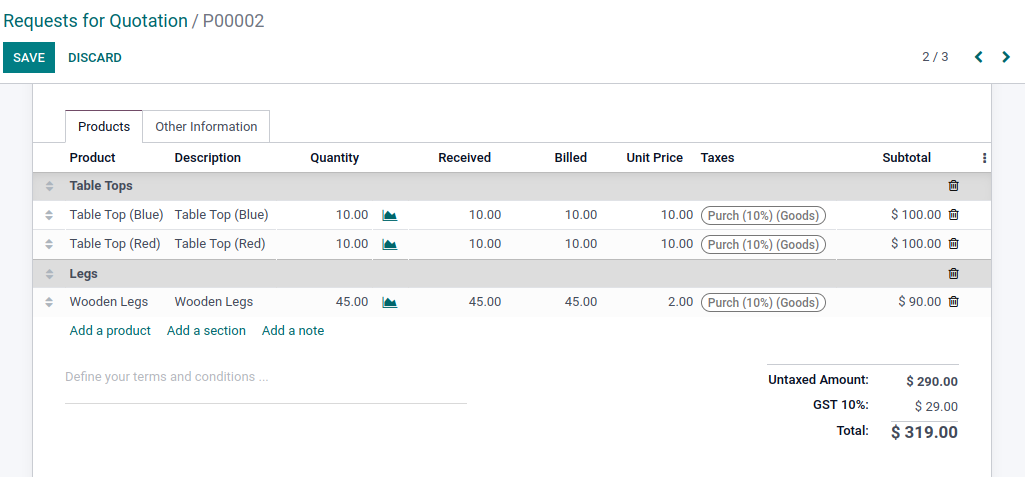The height and width of the screenshot is (477, 1025).
Task: Discard changes to the quotation
Action: click(95, 58)
